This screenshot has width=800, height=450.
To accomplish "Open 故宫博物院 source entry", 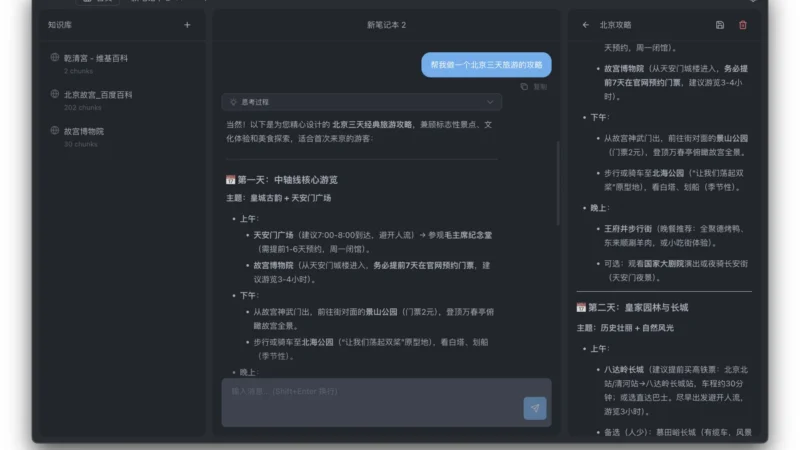I will pyautogui.click(x=84, y=132).
